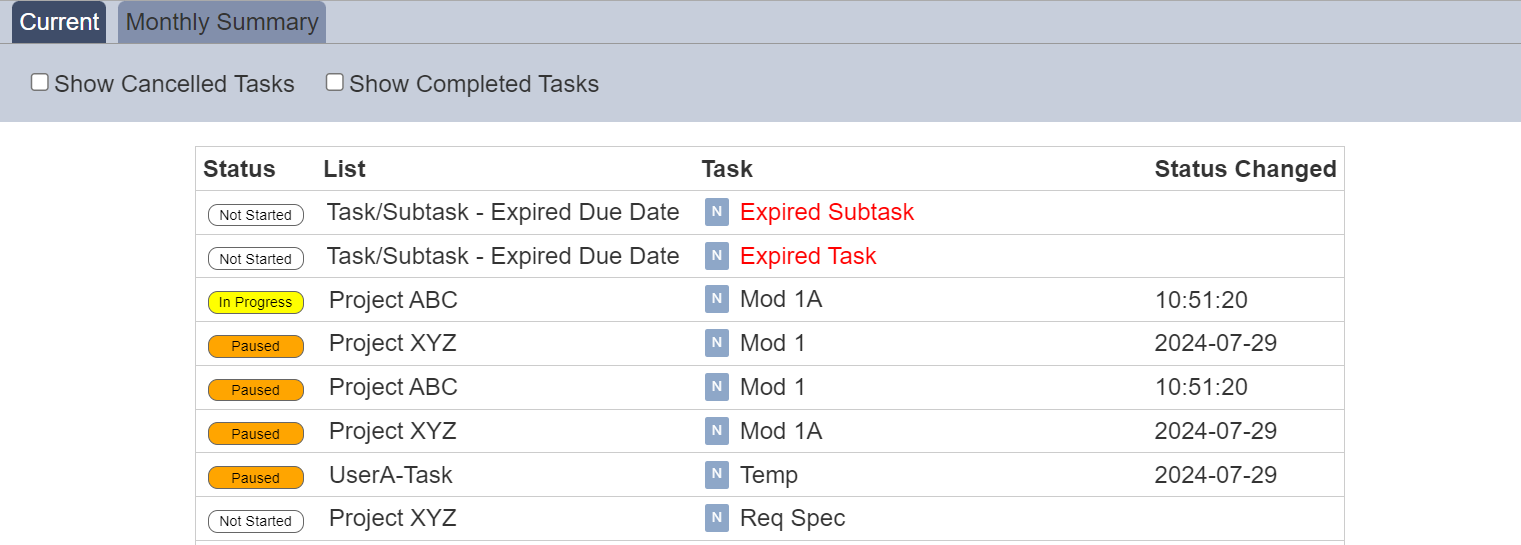Click N icon next to Project ABC Mod 1A
Viewport: 1521px width, 545px height.
(x=716, y=299)
